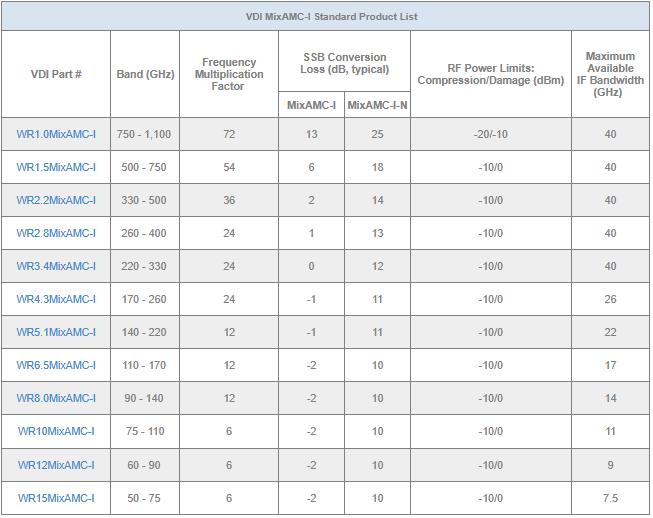Click the MixAMC-I-N sub-column header

pyautogui.click(x=377, y=105)
